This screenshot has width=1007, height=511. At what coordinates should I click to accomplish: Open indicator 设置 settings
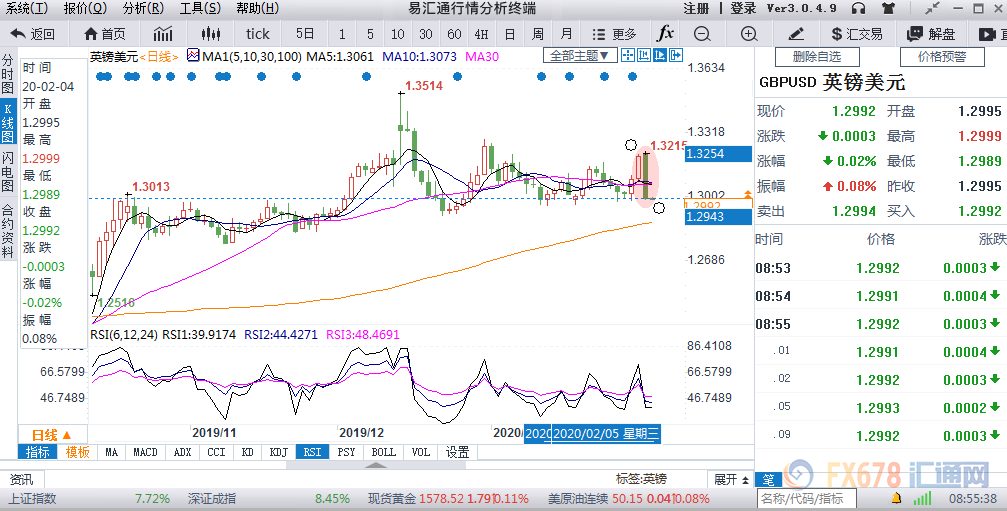pyautogui.click(x=457, y=452)
